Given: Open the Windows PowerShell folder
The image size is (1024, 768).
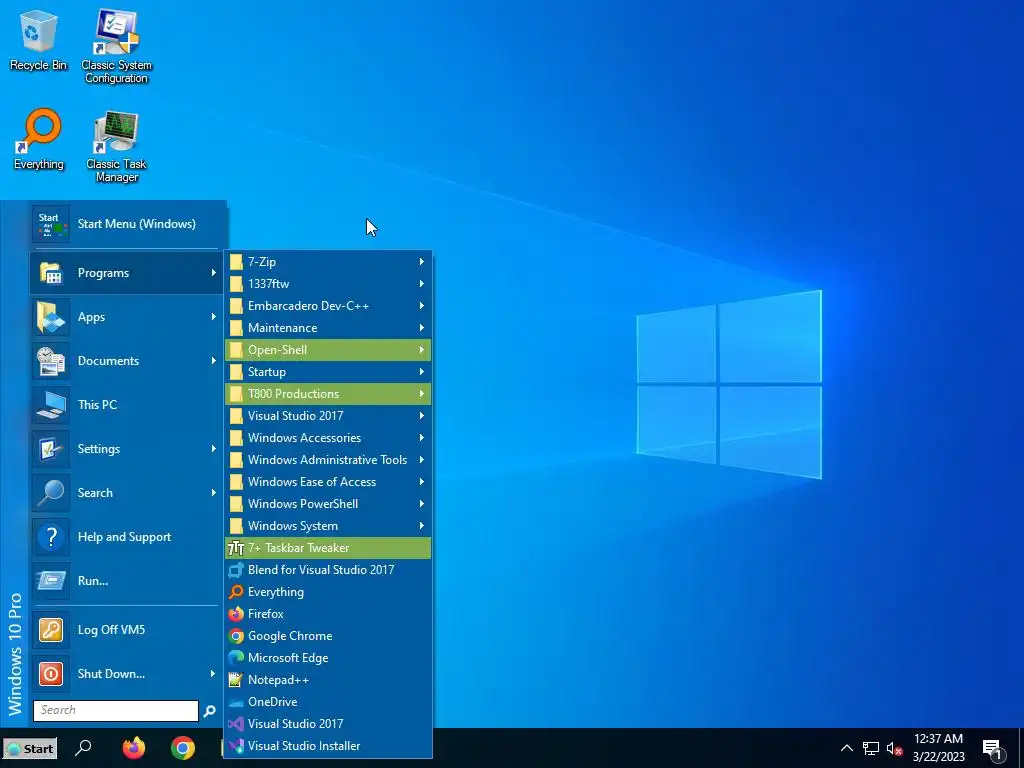Looking at the screenshot, I should click(328, 504).
